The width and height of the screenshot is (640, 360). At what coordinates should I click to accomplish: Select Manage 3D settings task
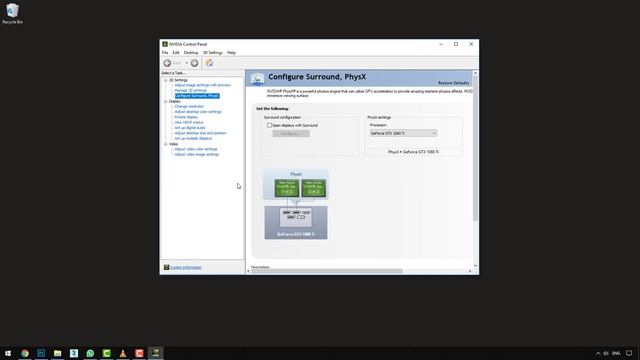coord(191,90)
